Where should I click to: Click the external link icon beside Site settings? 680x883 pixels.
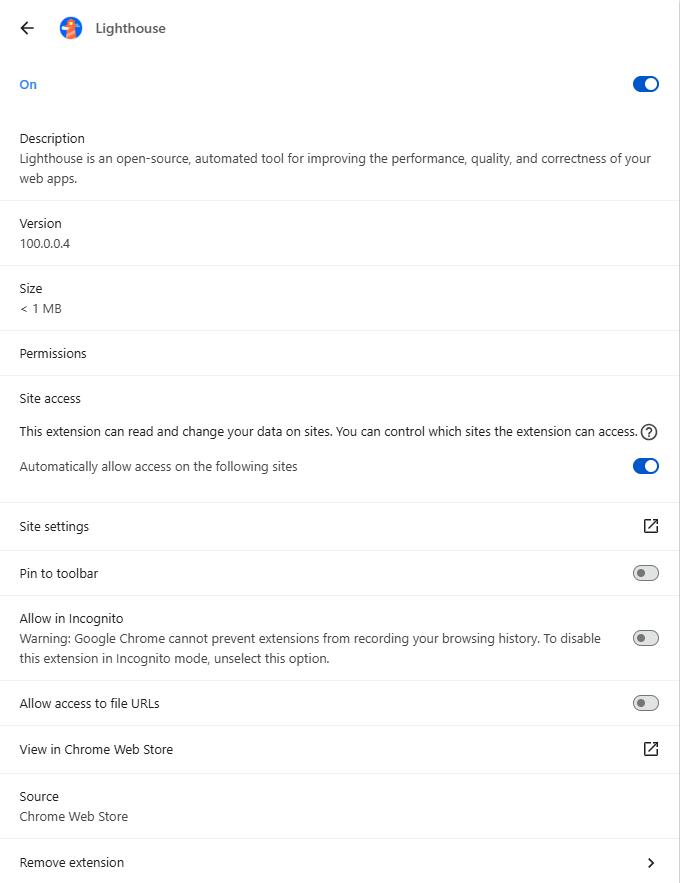651,525
